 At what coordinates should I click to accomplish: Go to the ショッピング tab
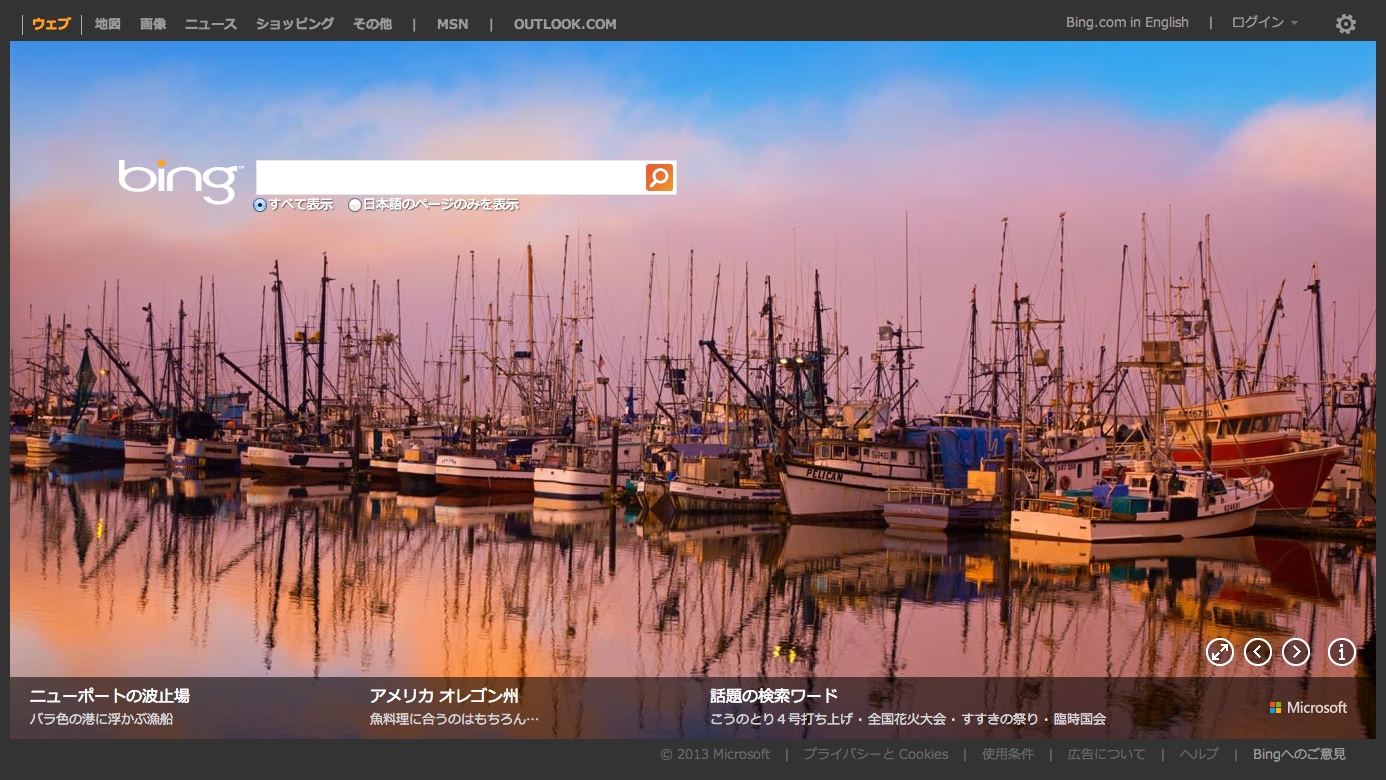(294, 24)
